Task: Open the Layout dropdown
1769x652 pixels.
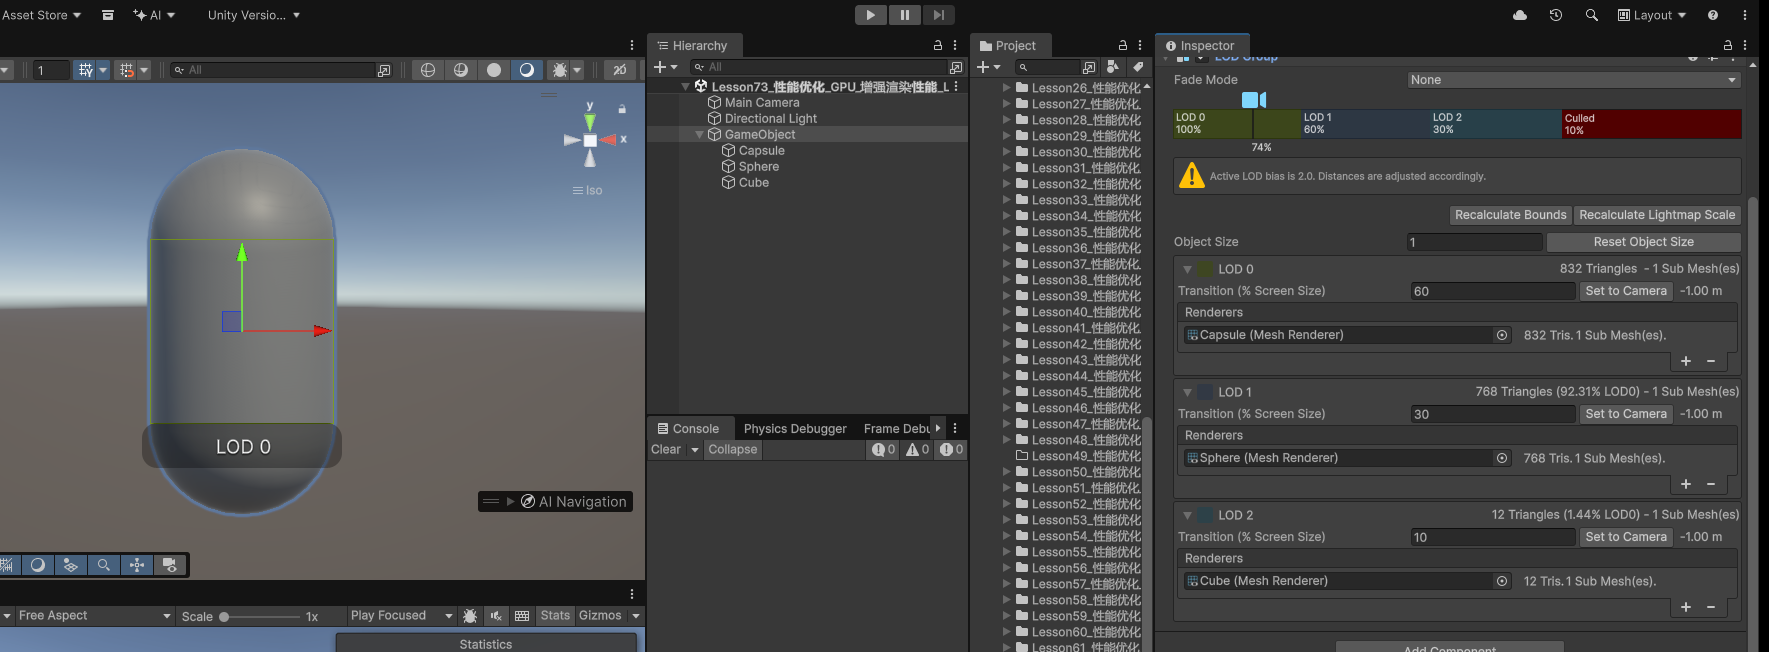Action: pyautogui.click(x=1652, y=15)
